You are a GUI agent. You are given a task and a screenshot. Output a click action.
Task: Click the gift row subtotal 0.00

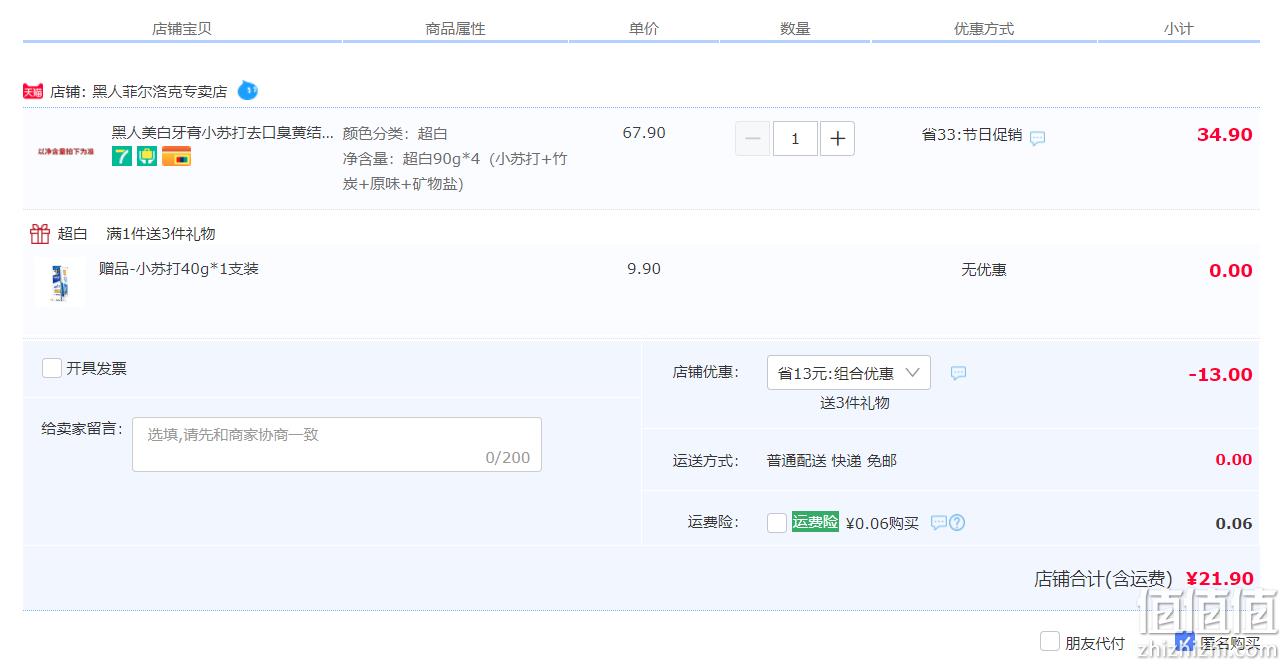[1231, 271]
